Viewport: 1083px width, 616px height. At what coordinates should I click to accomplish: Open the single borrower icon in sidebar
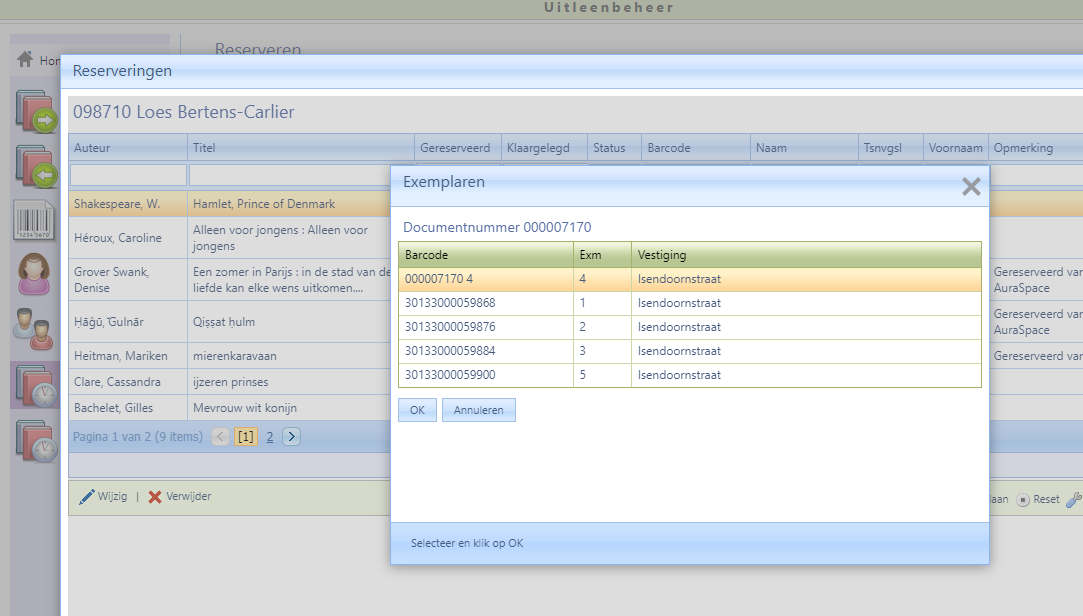(x=35, y=274)
